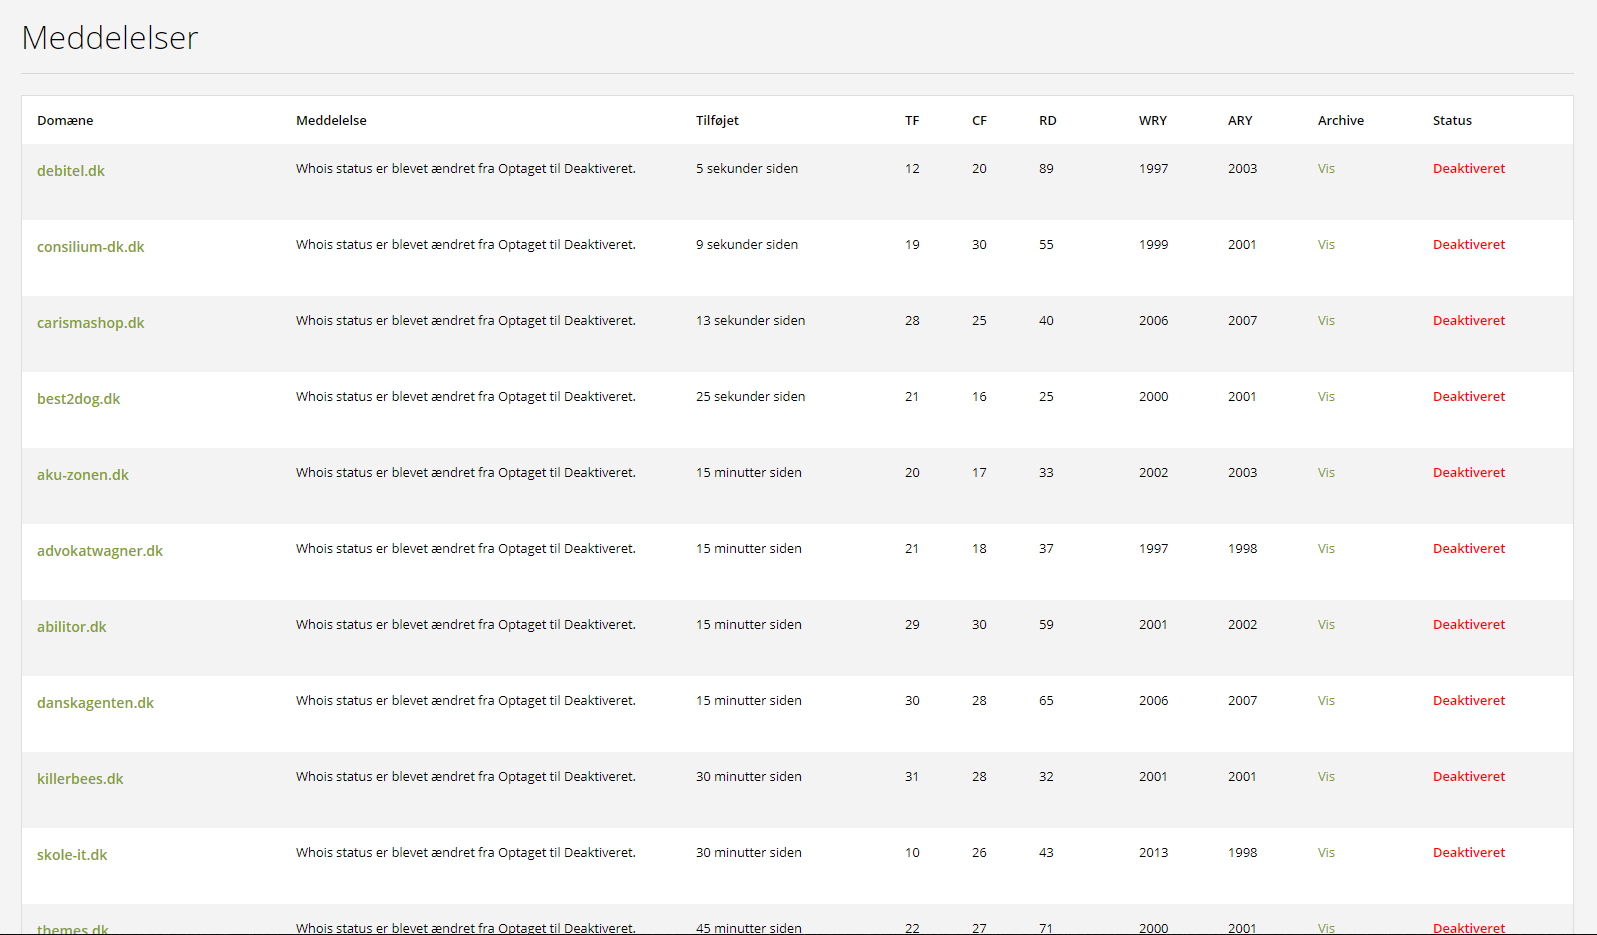Open best2dog.dk domain details
The width and height of the screenshot is (1597, 935).
click(x=79, y=399)
